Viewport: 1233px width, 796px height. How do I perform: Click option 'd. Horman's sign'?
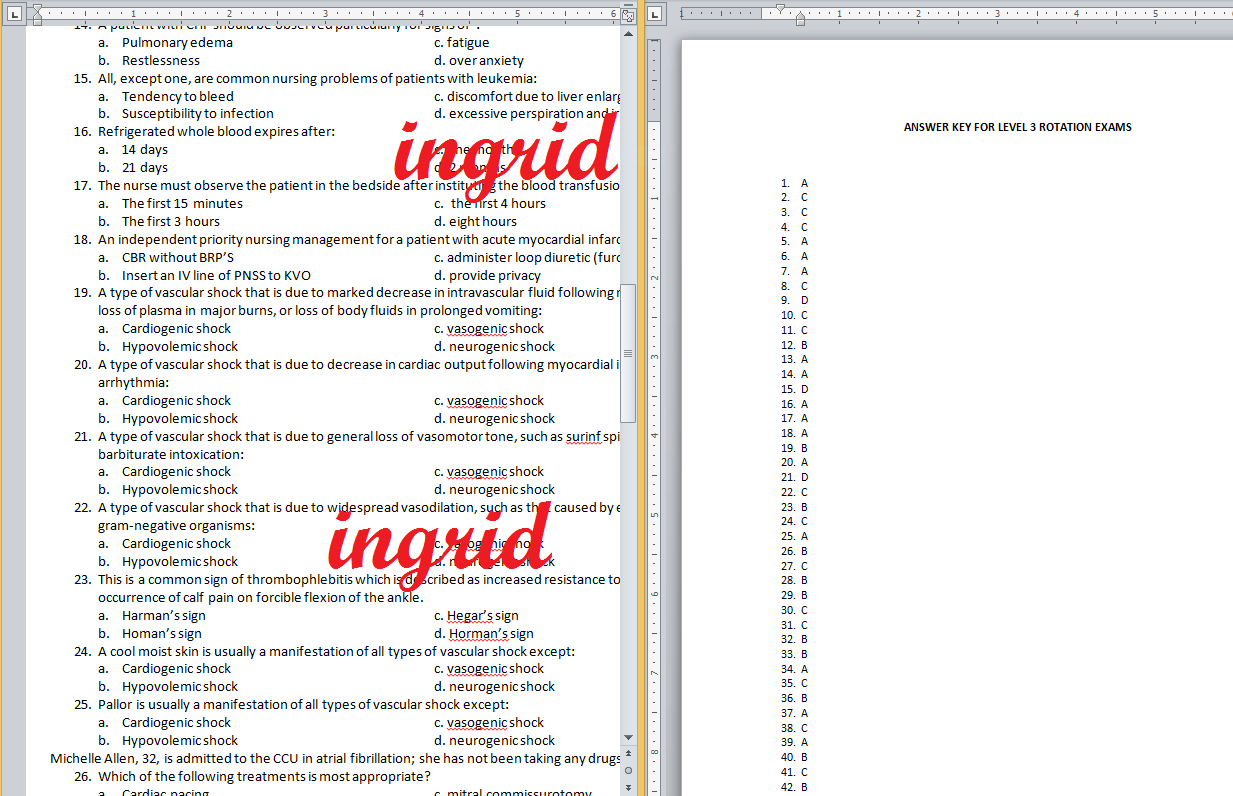click(484, 633)
